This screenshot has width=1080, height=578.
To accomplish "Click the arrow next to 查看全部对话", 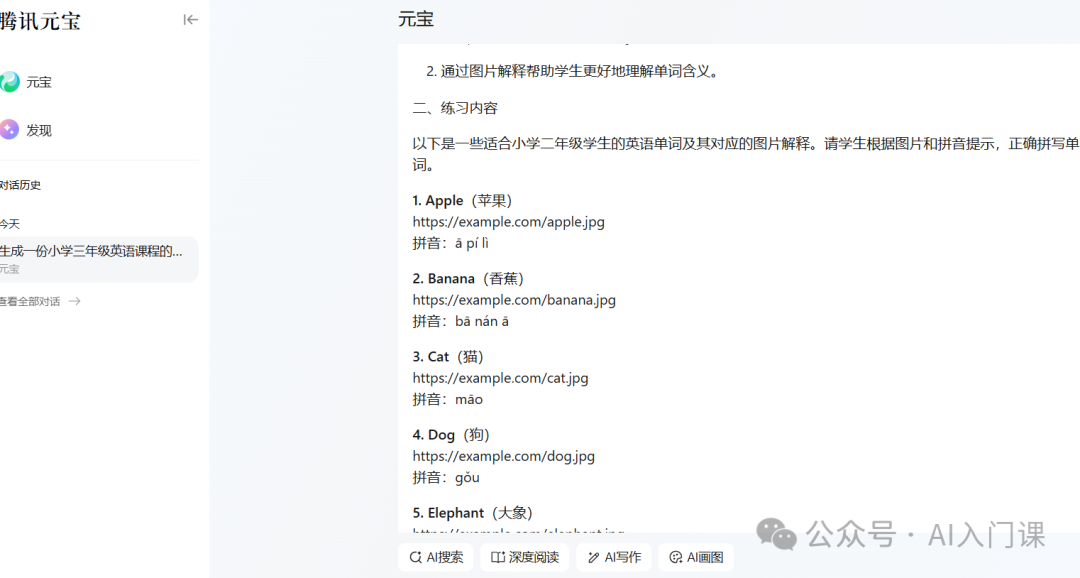I will (74, 301).
